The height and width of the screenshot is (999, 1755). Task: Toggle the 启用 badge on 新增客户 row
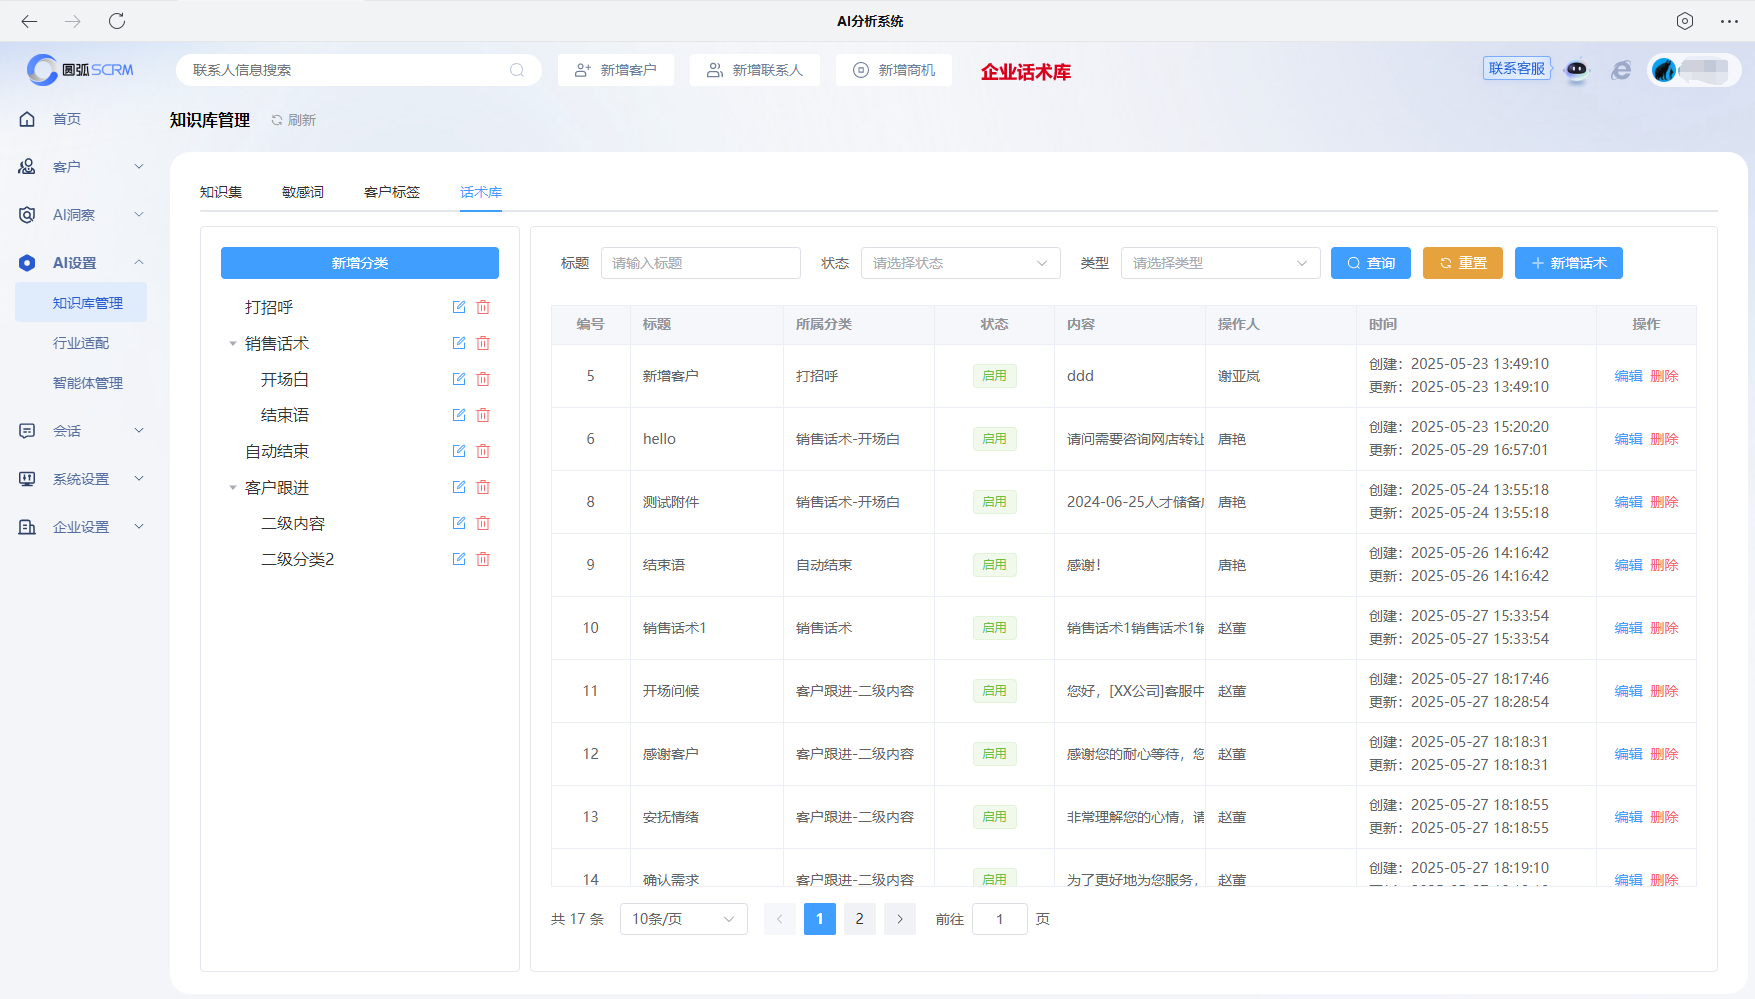pyautogui.click(x=994, y=375)
